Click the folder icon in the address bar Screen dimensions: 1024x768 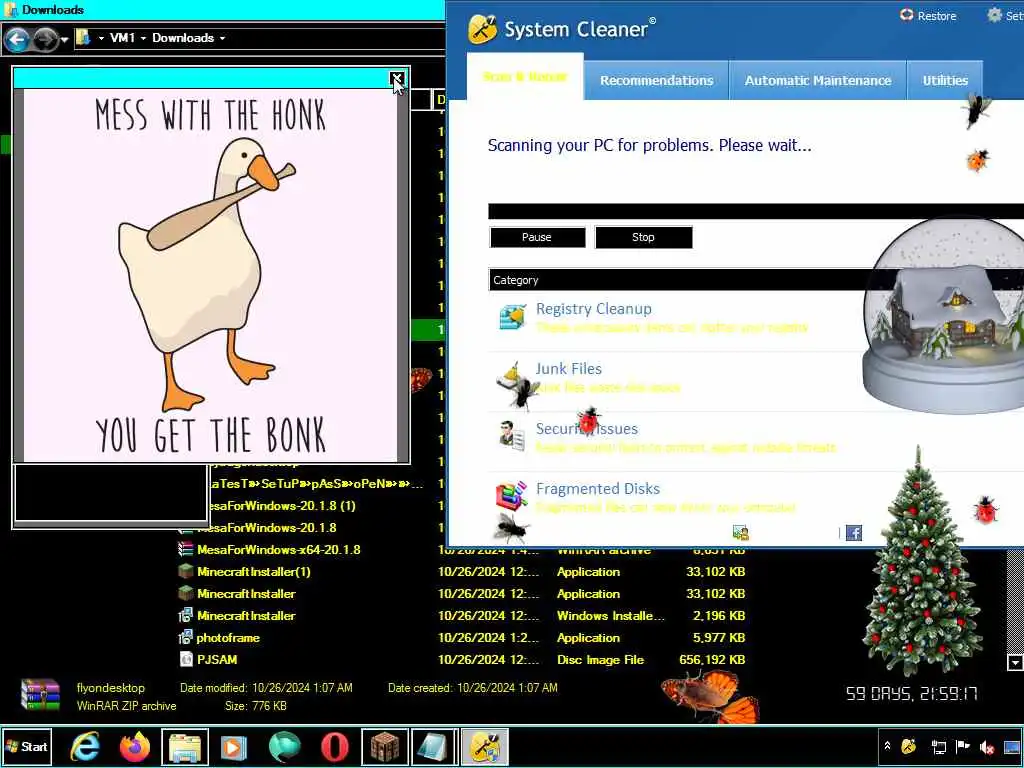[83, 38]
